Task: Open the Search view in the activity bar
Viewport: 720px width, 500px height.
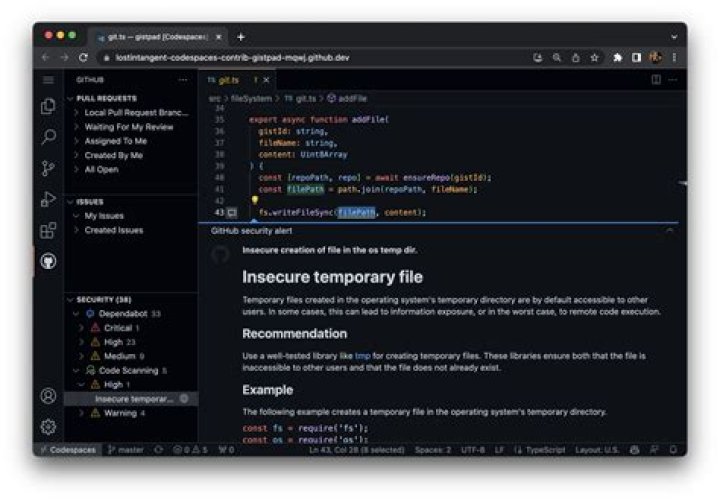Action: pyautogui.click(x=48, y=137)
